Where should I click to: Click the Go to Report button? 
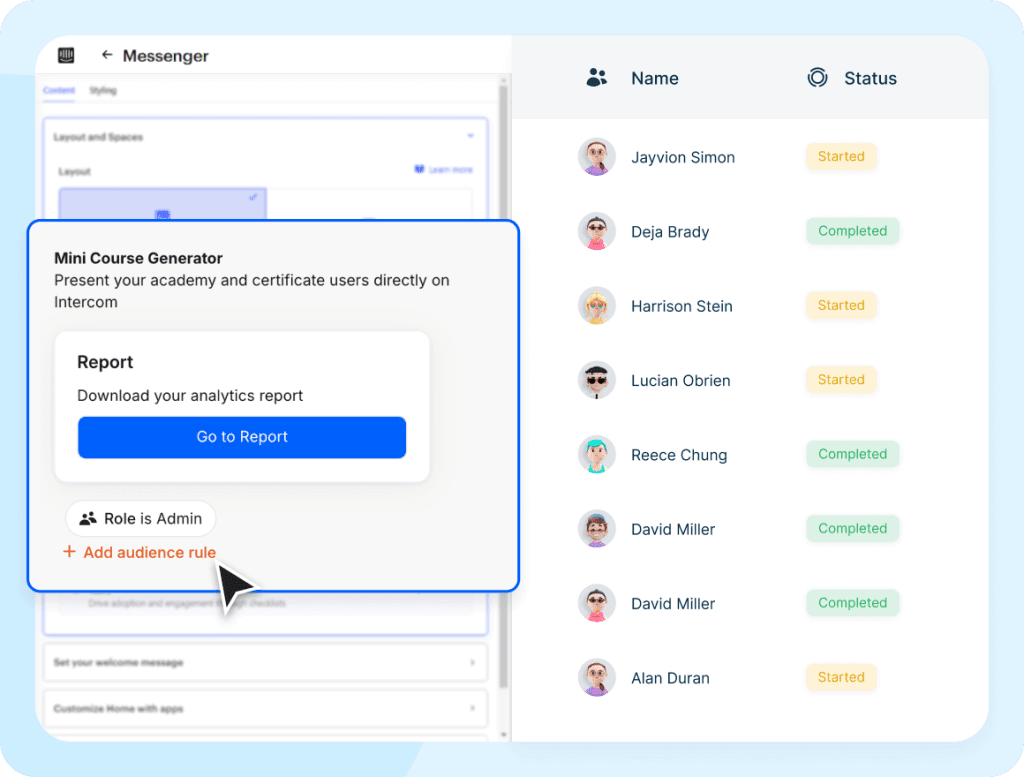click(x=242, y=437)
